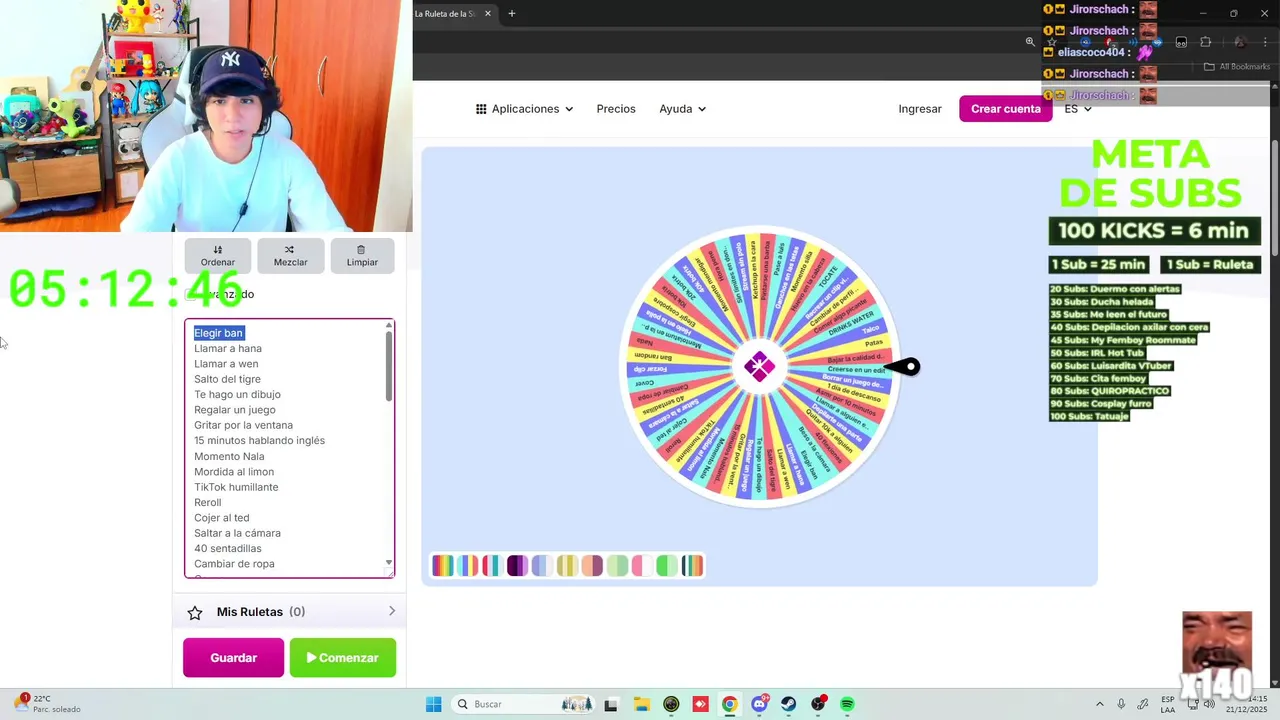The height and width of the screenshot is (720, 1280).
Task: Open File Explorer from the taskbar
Action: pos(642,704)
